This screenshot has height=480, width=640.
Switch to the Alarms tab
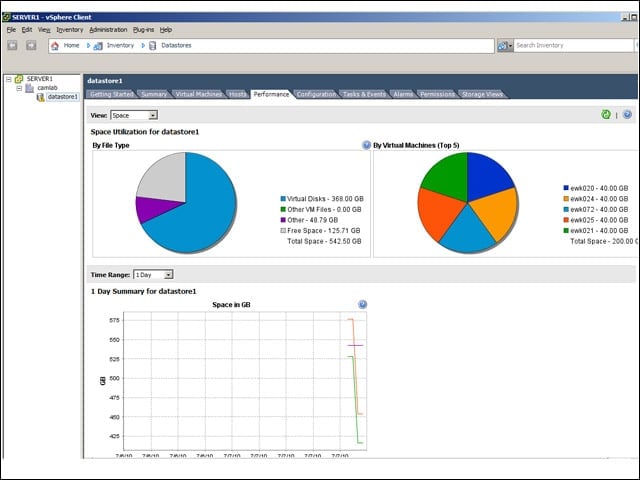point(403,94)
